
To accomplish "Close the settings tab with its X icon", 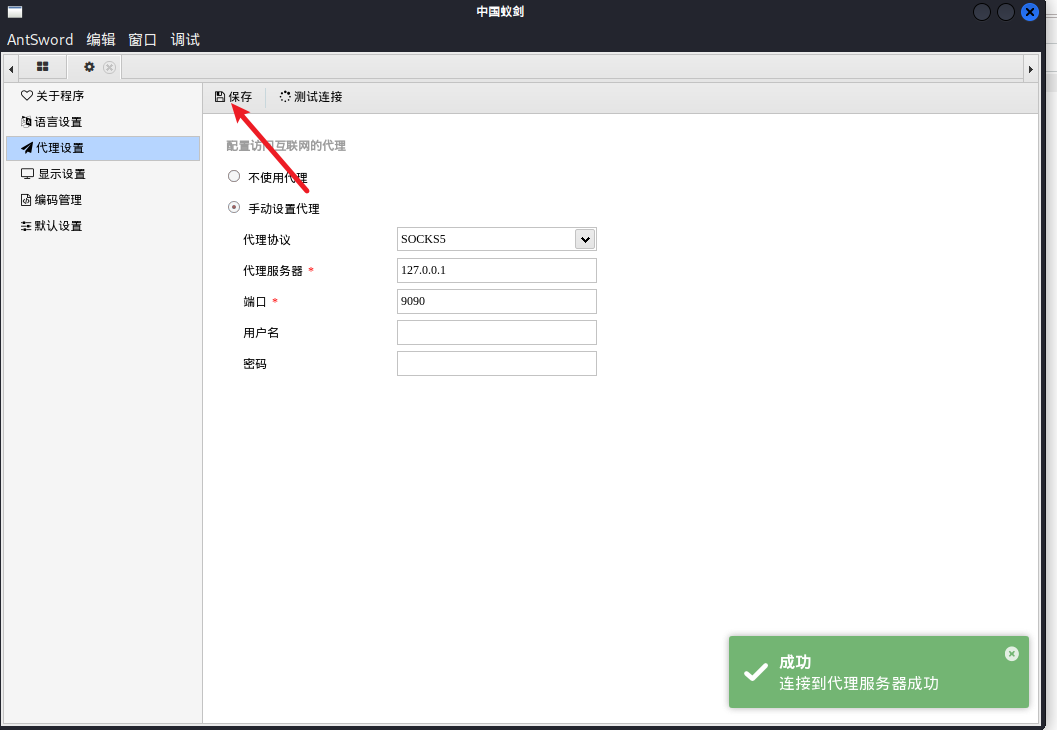I will [110, 68].
